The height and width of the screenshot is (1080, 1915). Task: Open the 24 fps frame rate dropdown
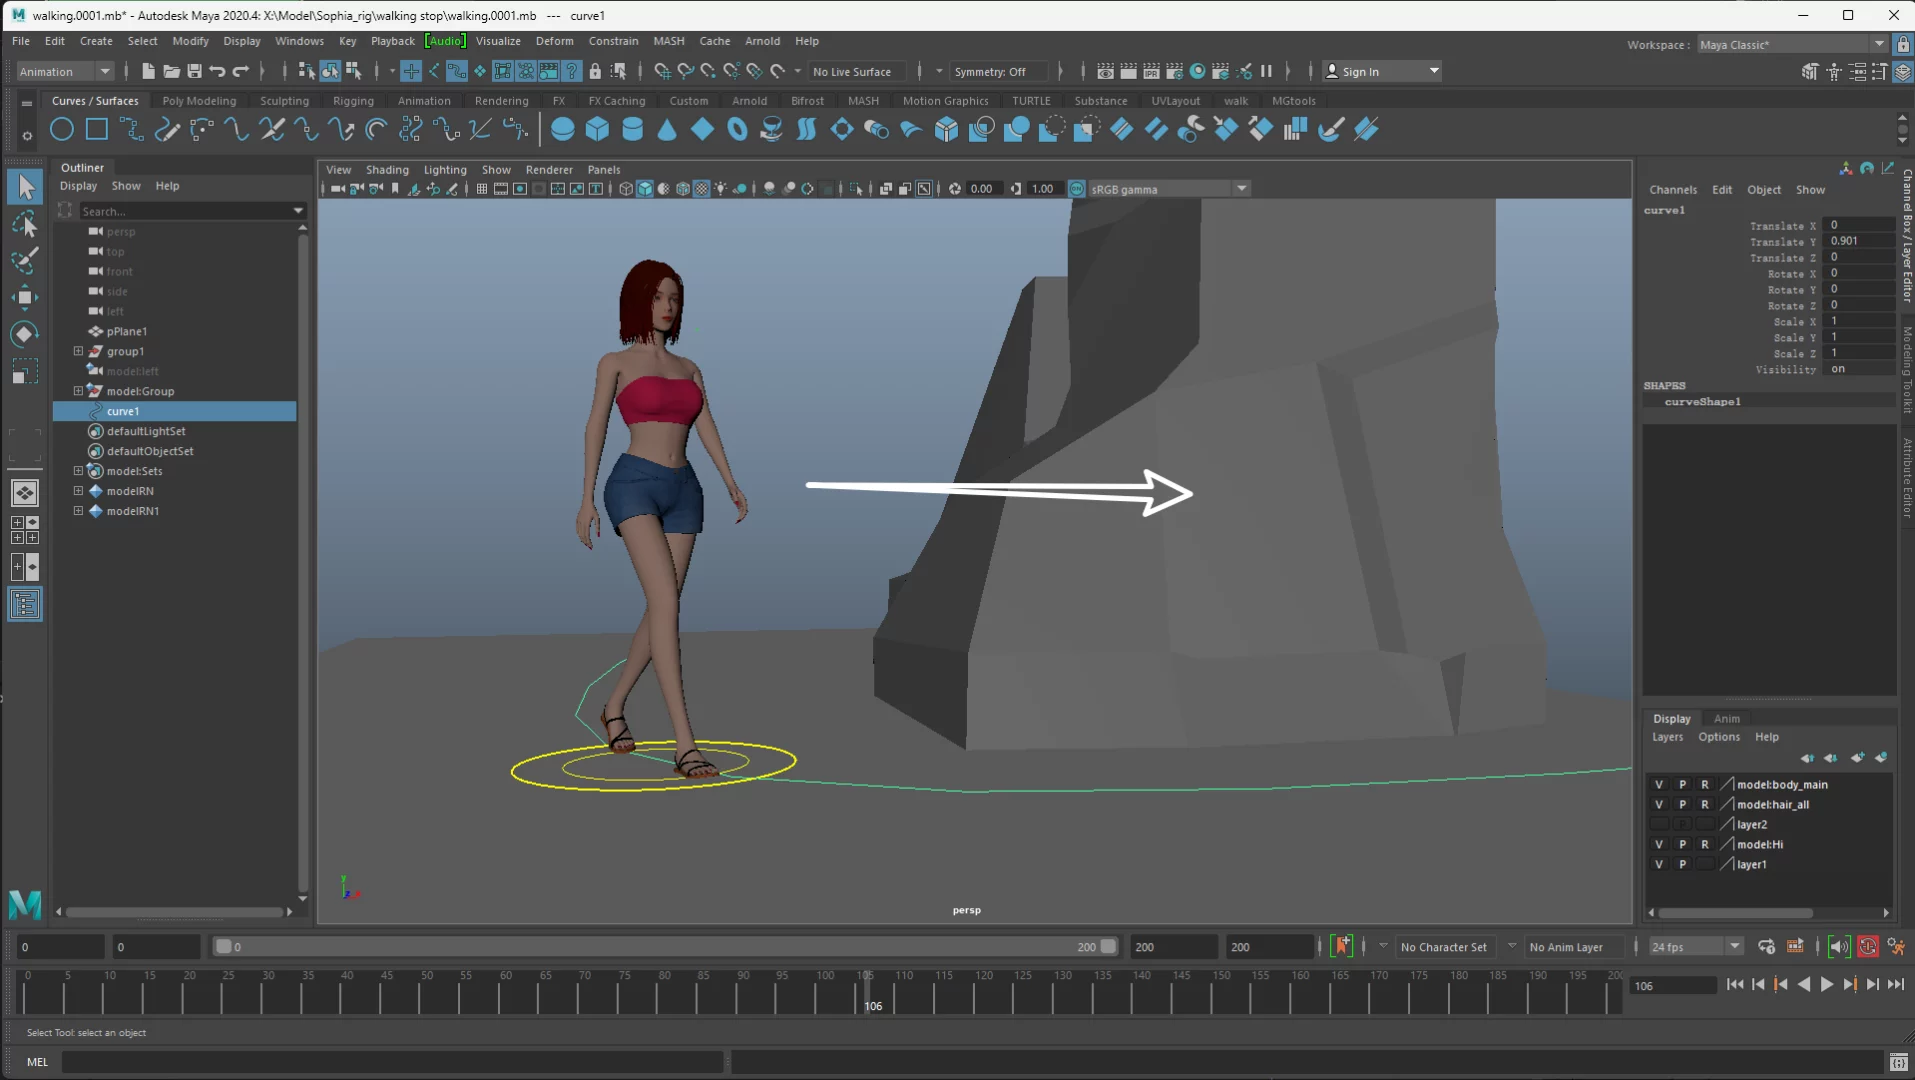click(1695, 947)
